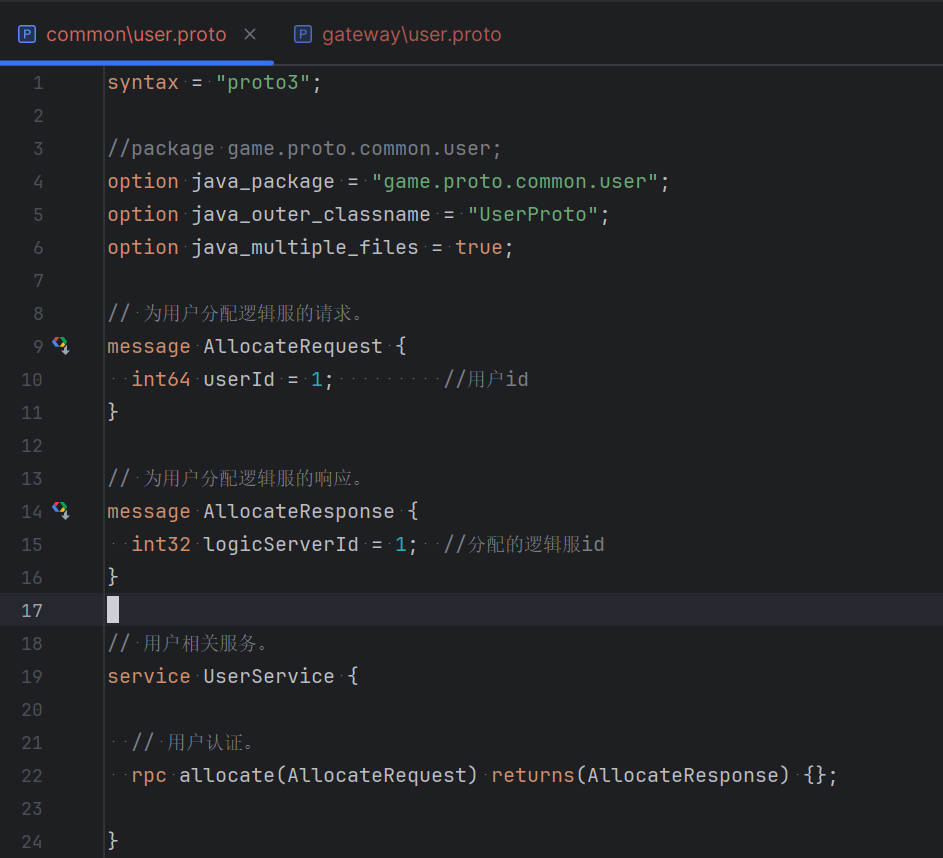Click the rpc keyword on line 22
This screenshot has width=943, height=858.
pyautogui.click(x=149, y=776)
